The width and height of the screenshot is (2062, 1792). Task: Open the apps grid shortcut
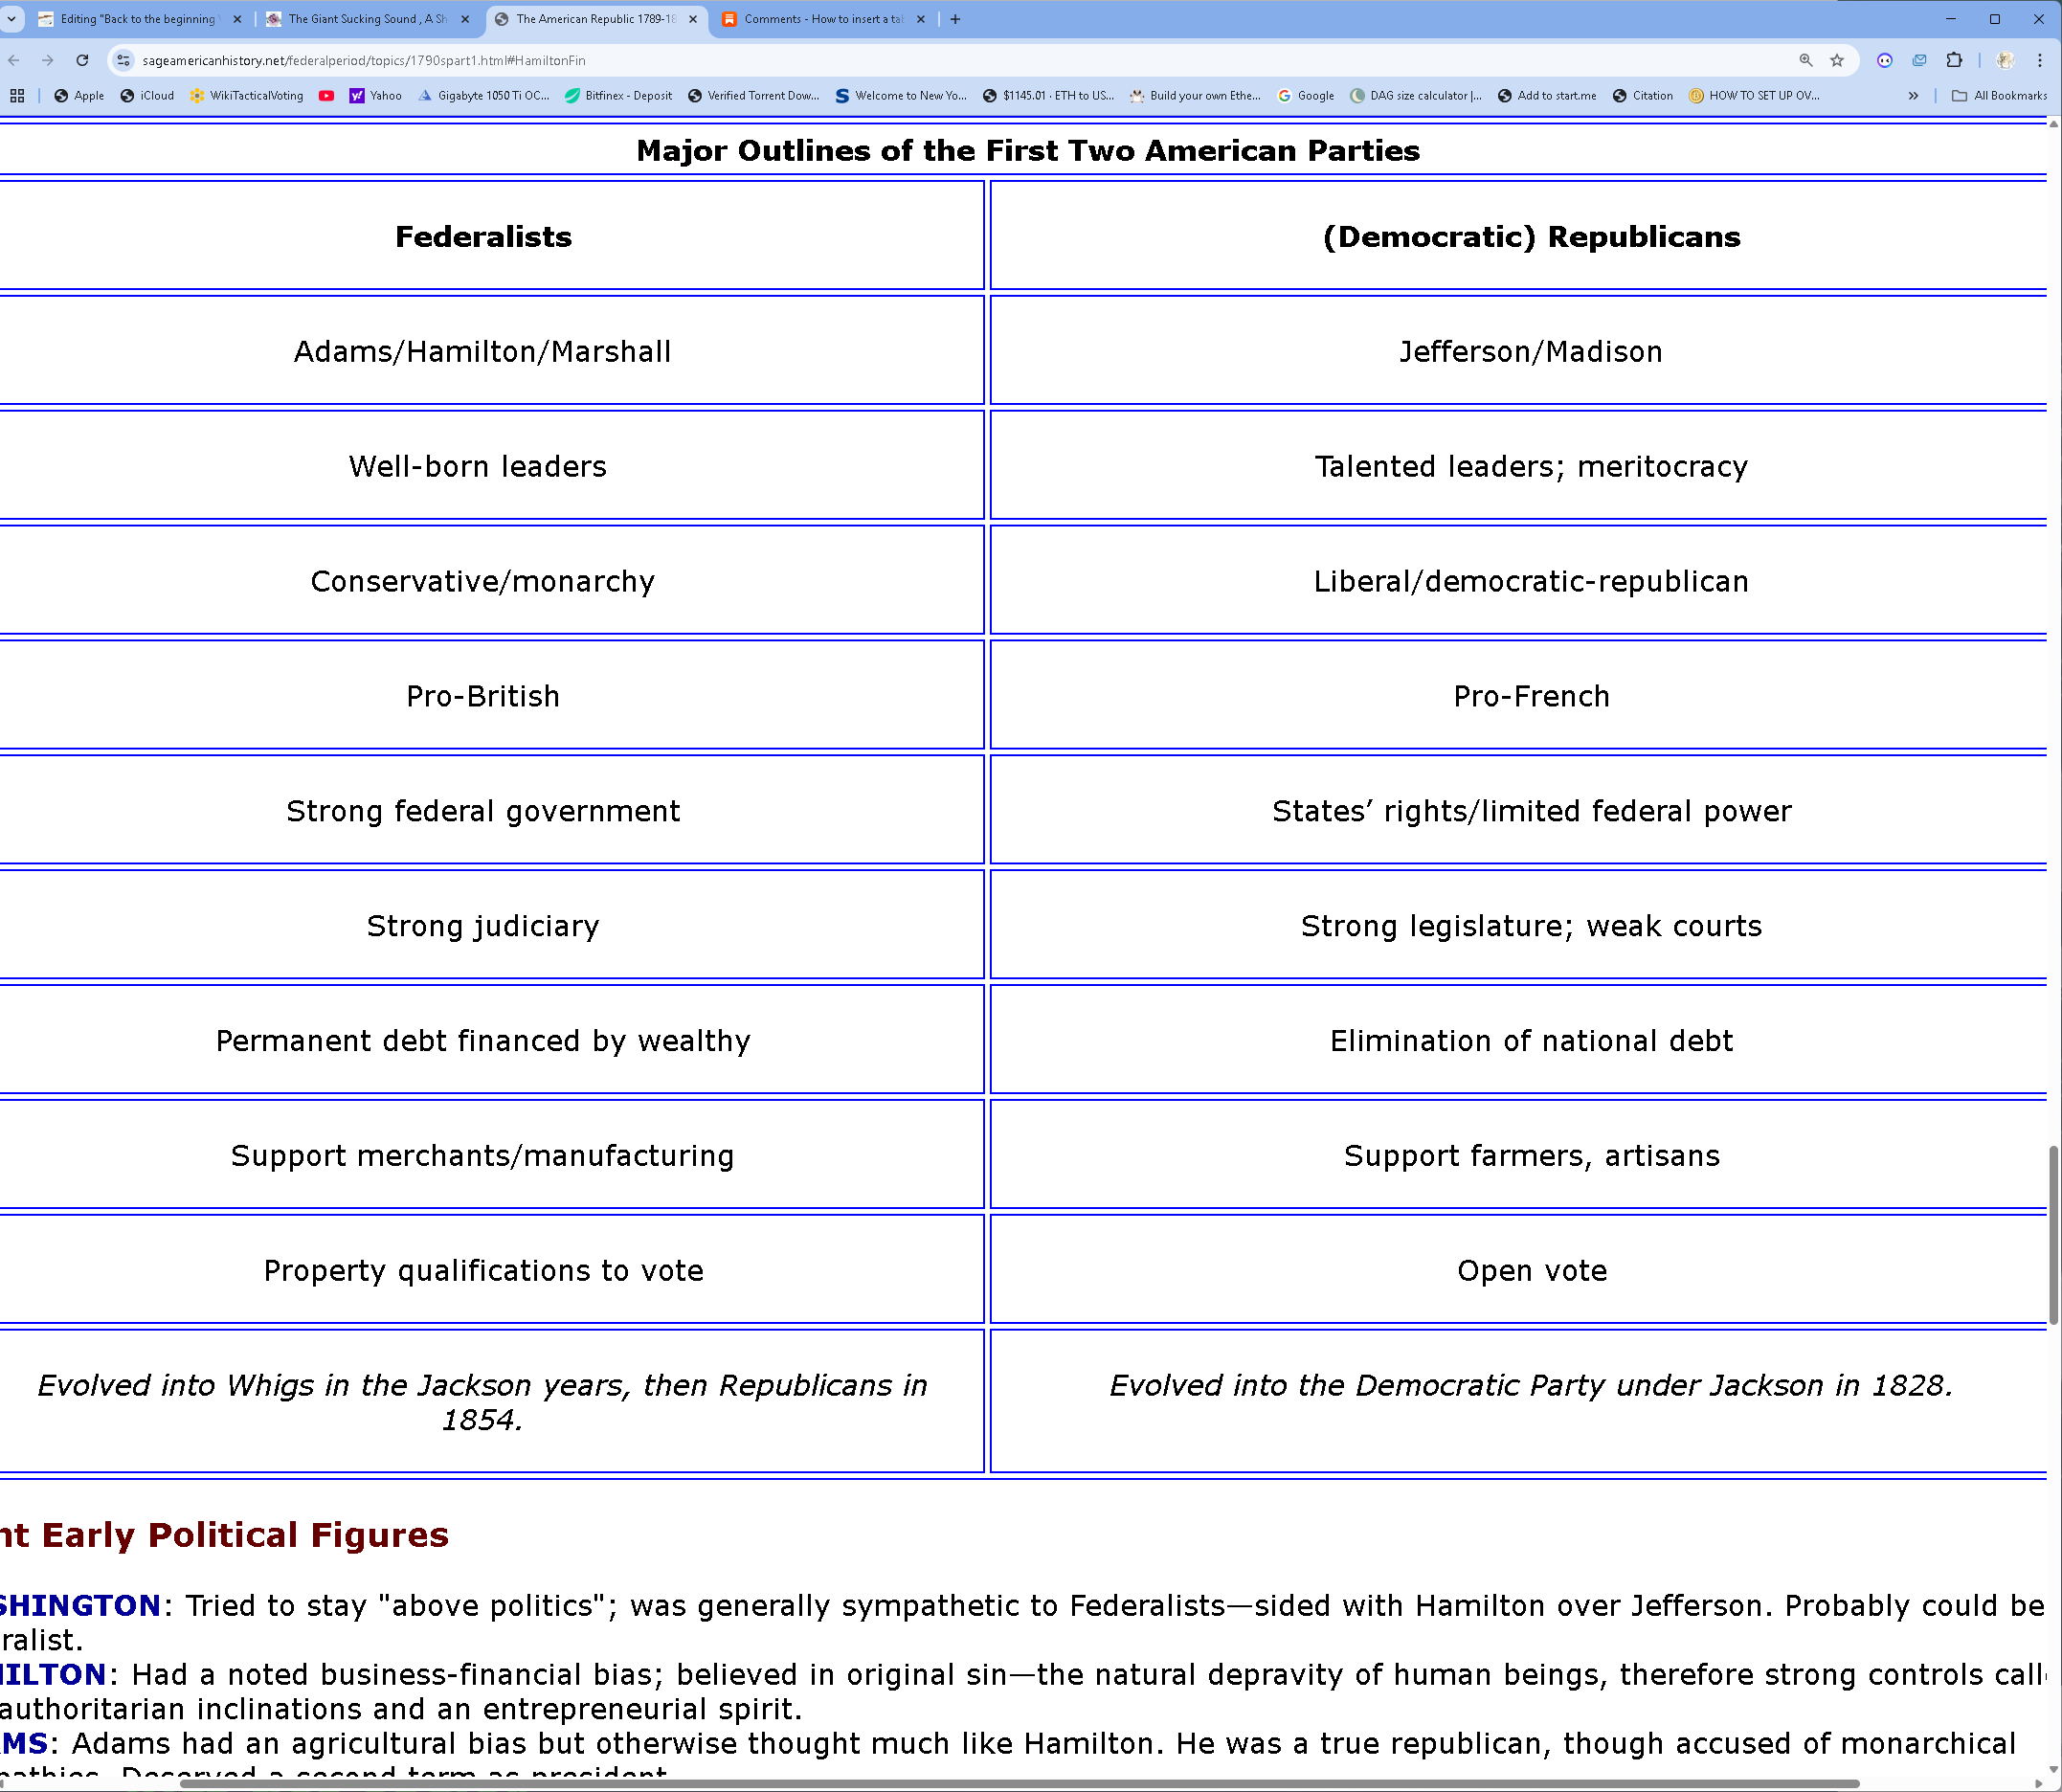coord(17,96)
